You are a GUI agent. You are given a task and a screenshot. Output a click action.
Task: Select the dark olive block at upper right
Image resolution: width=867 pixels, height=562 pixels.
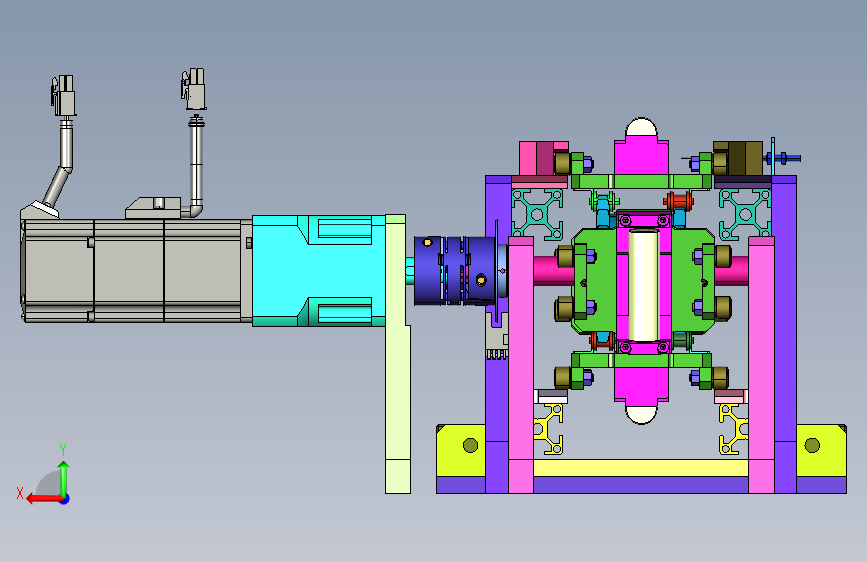point(739,158)
